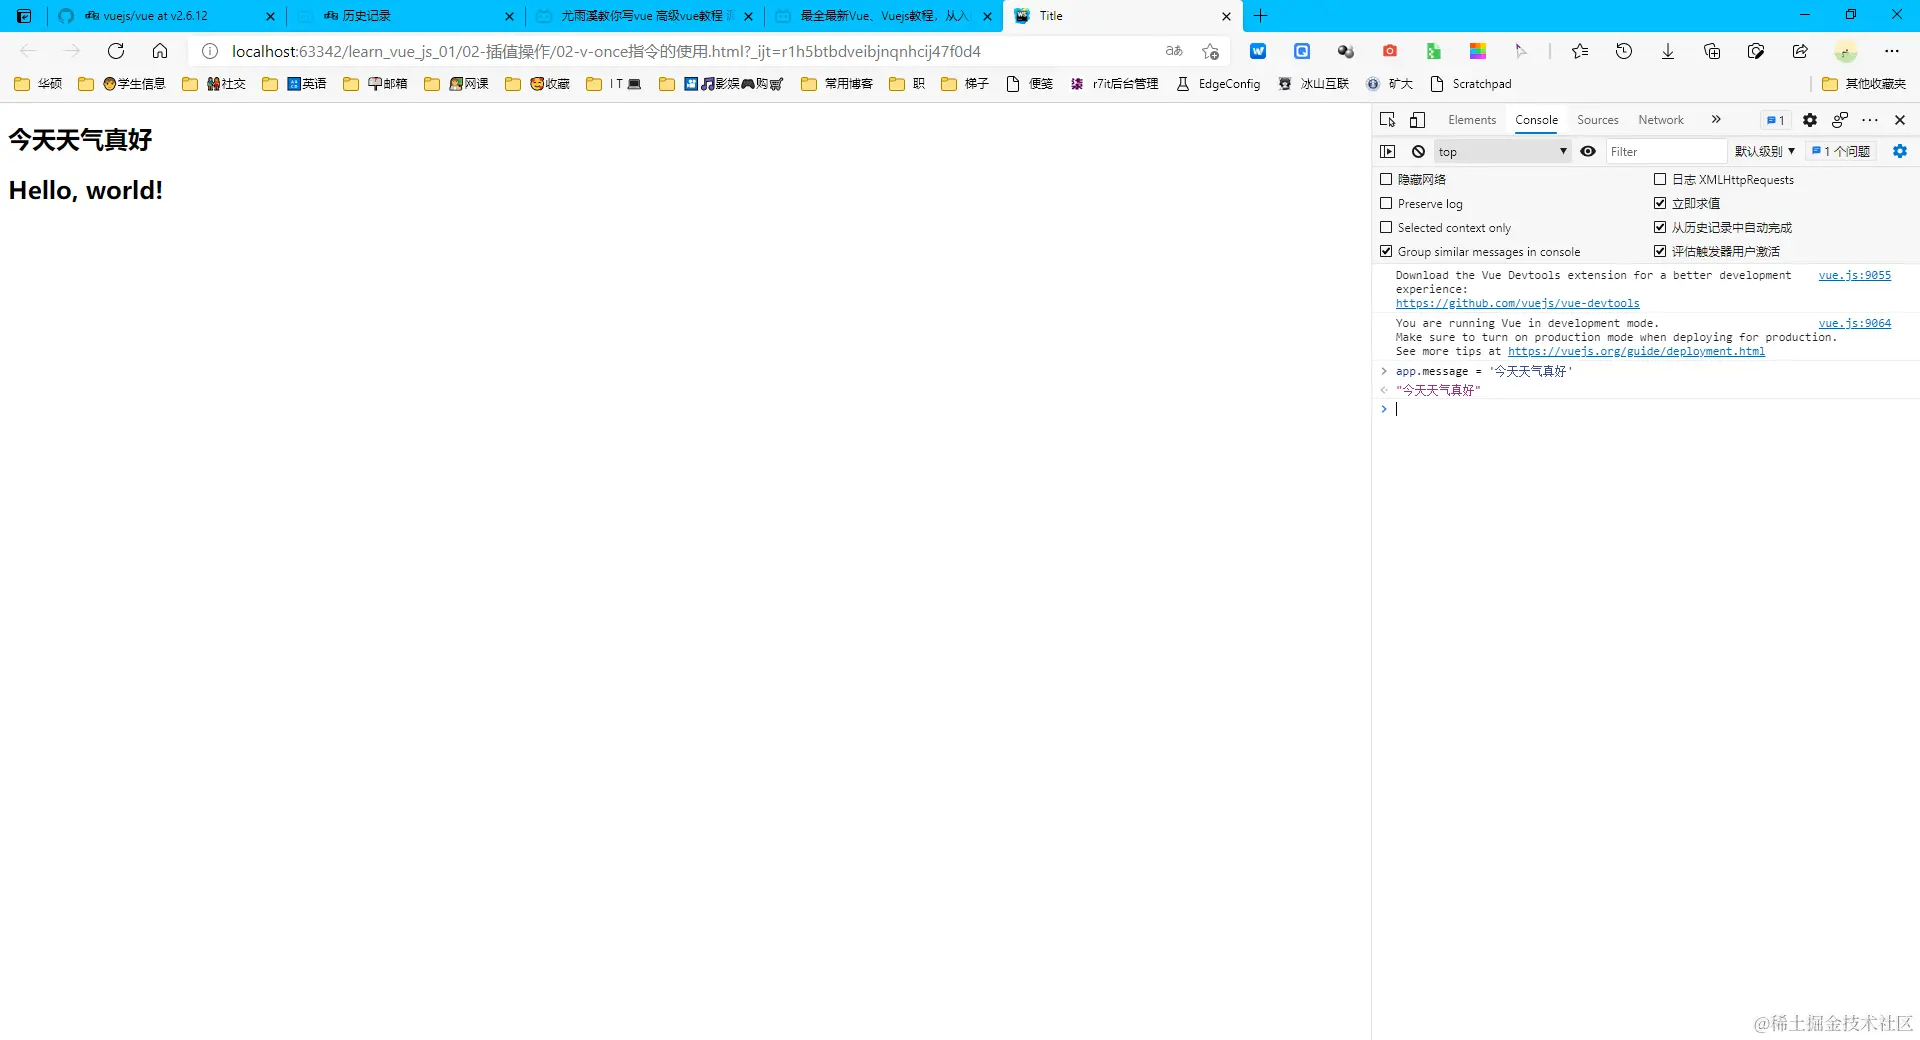Select the Console tab
The width and height of the screenshot is (1920, 1040).
(x=1536, y=120)
